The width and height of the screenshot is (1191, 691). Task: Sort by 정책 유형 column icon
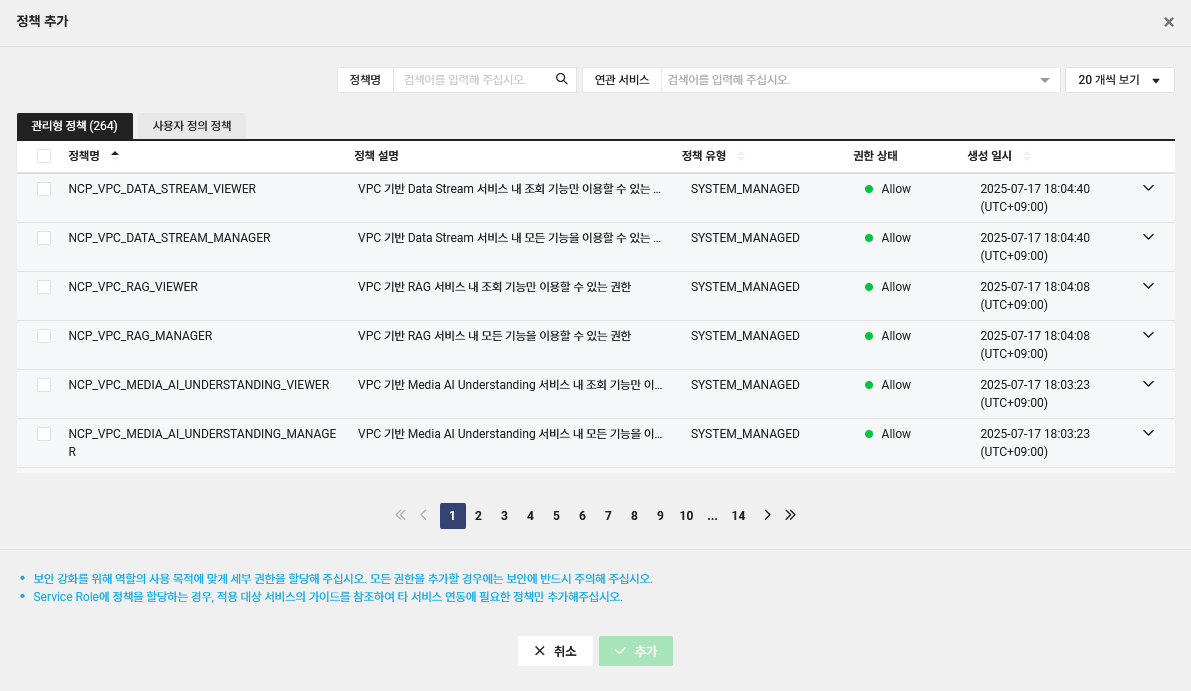coord(741,156)
